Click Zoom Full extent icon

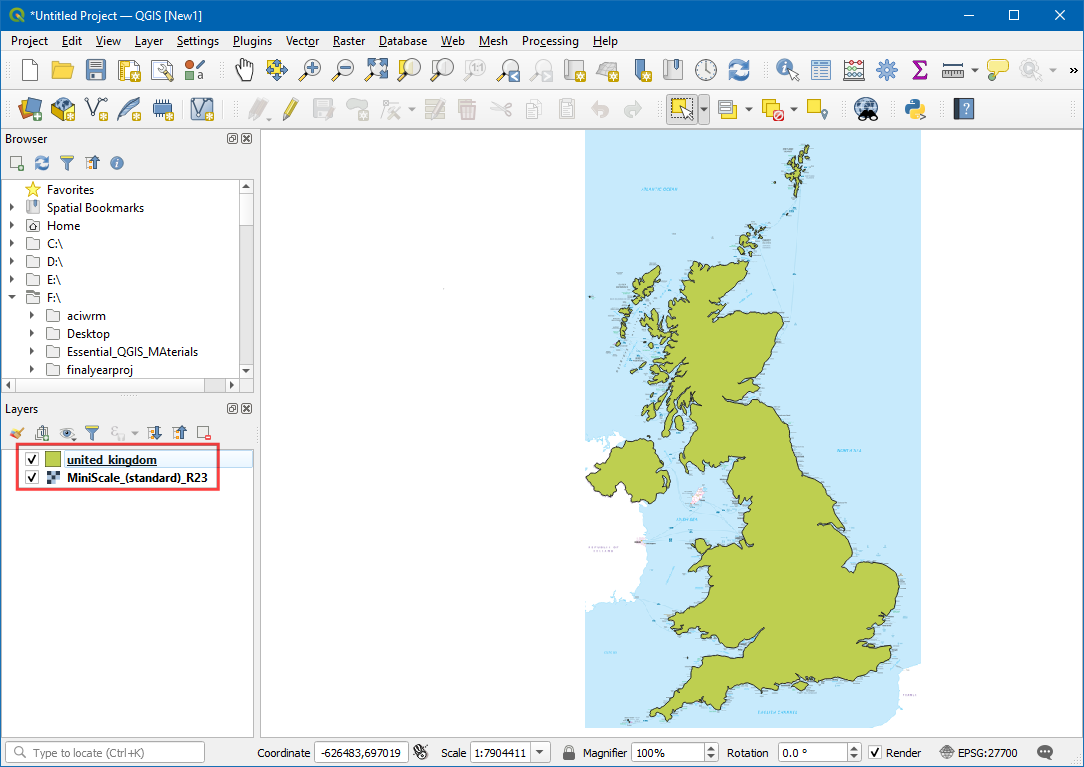coord(376,70)
